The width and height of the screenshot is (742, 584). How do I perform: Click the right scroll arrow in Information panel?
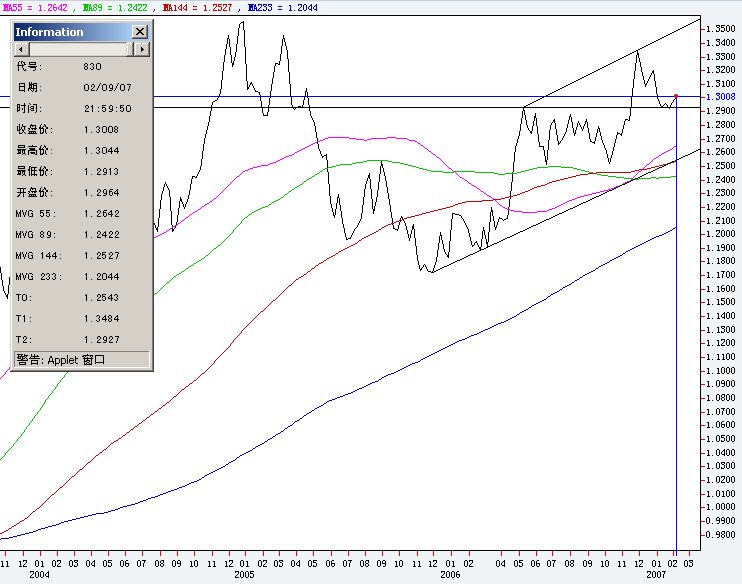click(141, 49)
